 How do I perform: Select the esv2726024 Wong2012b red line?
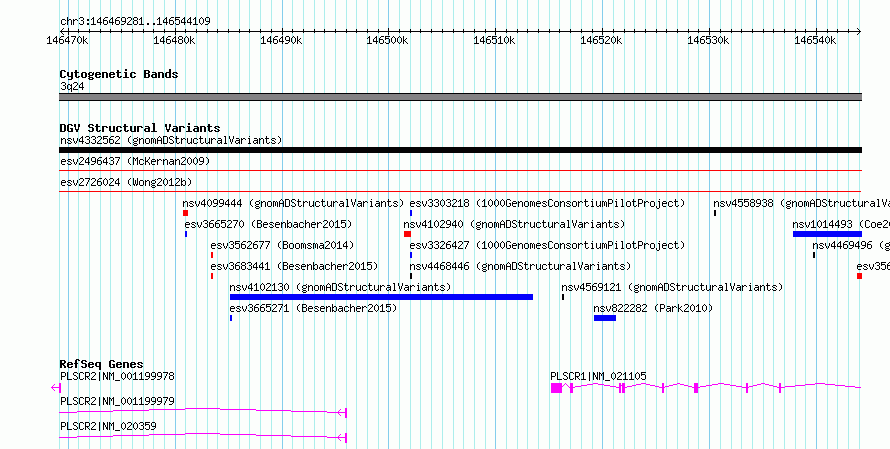pyautogui.click(x=460, y=192)
